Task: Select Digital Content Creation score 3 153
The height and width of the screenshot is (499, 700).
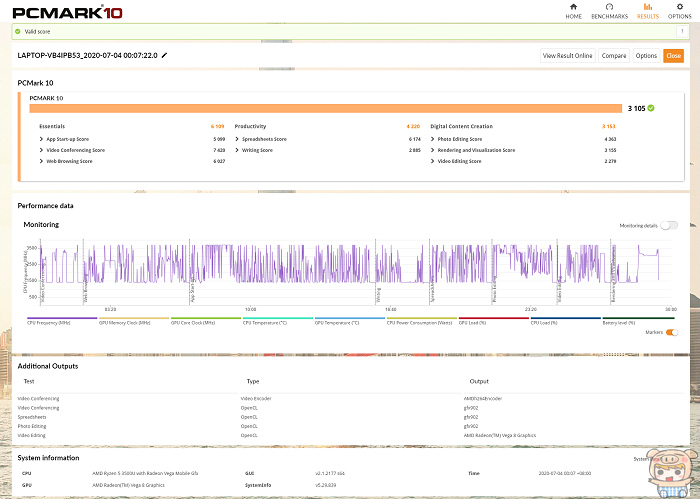Action: pyautogui.click(x=608, y=126)
